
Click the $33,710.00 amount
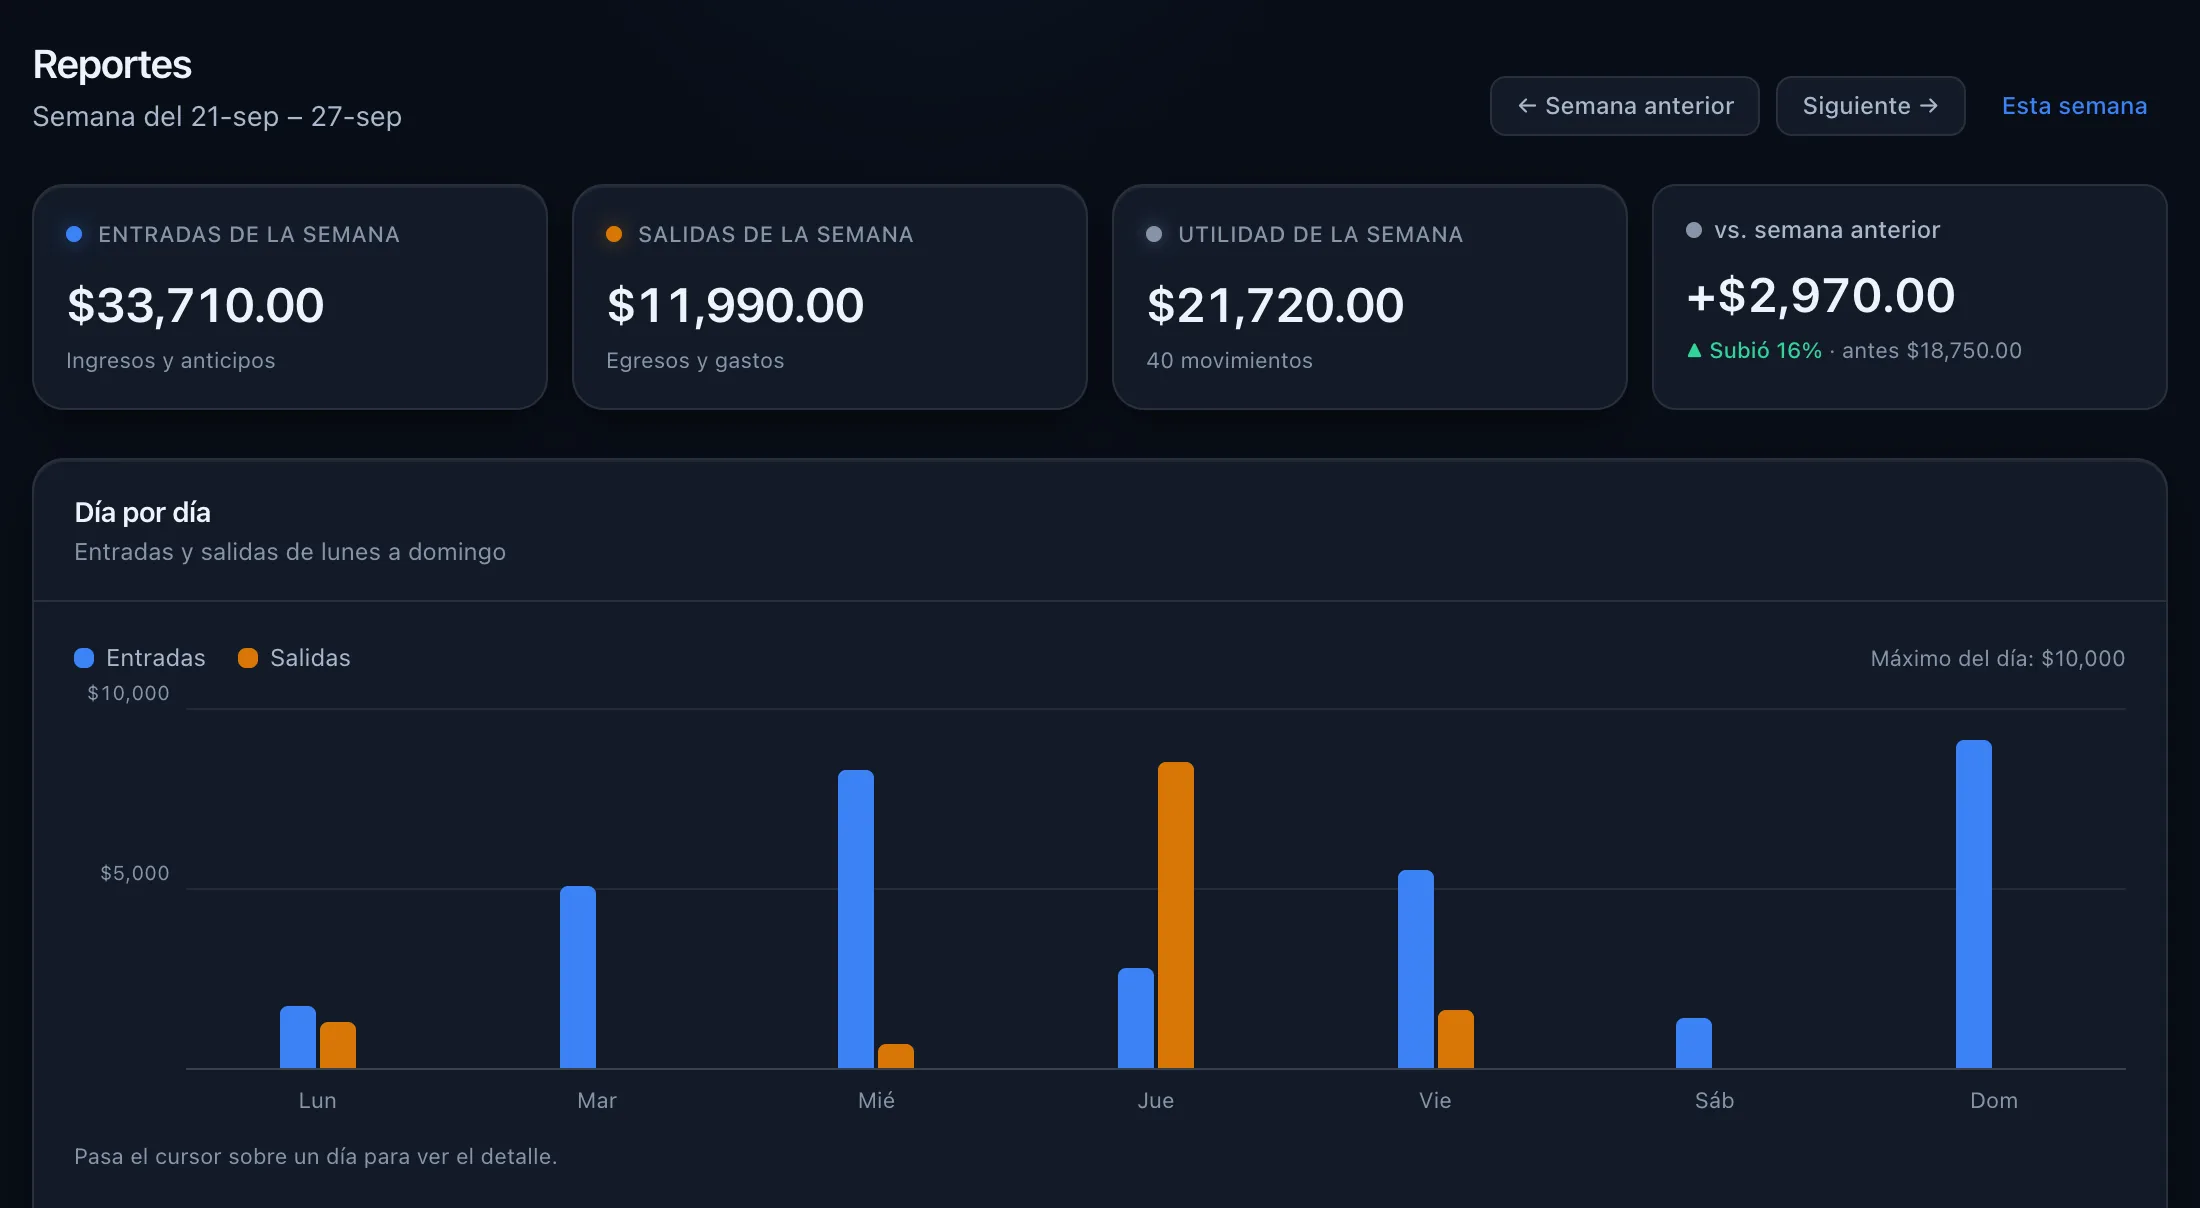(x=196, y=305)
